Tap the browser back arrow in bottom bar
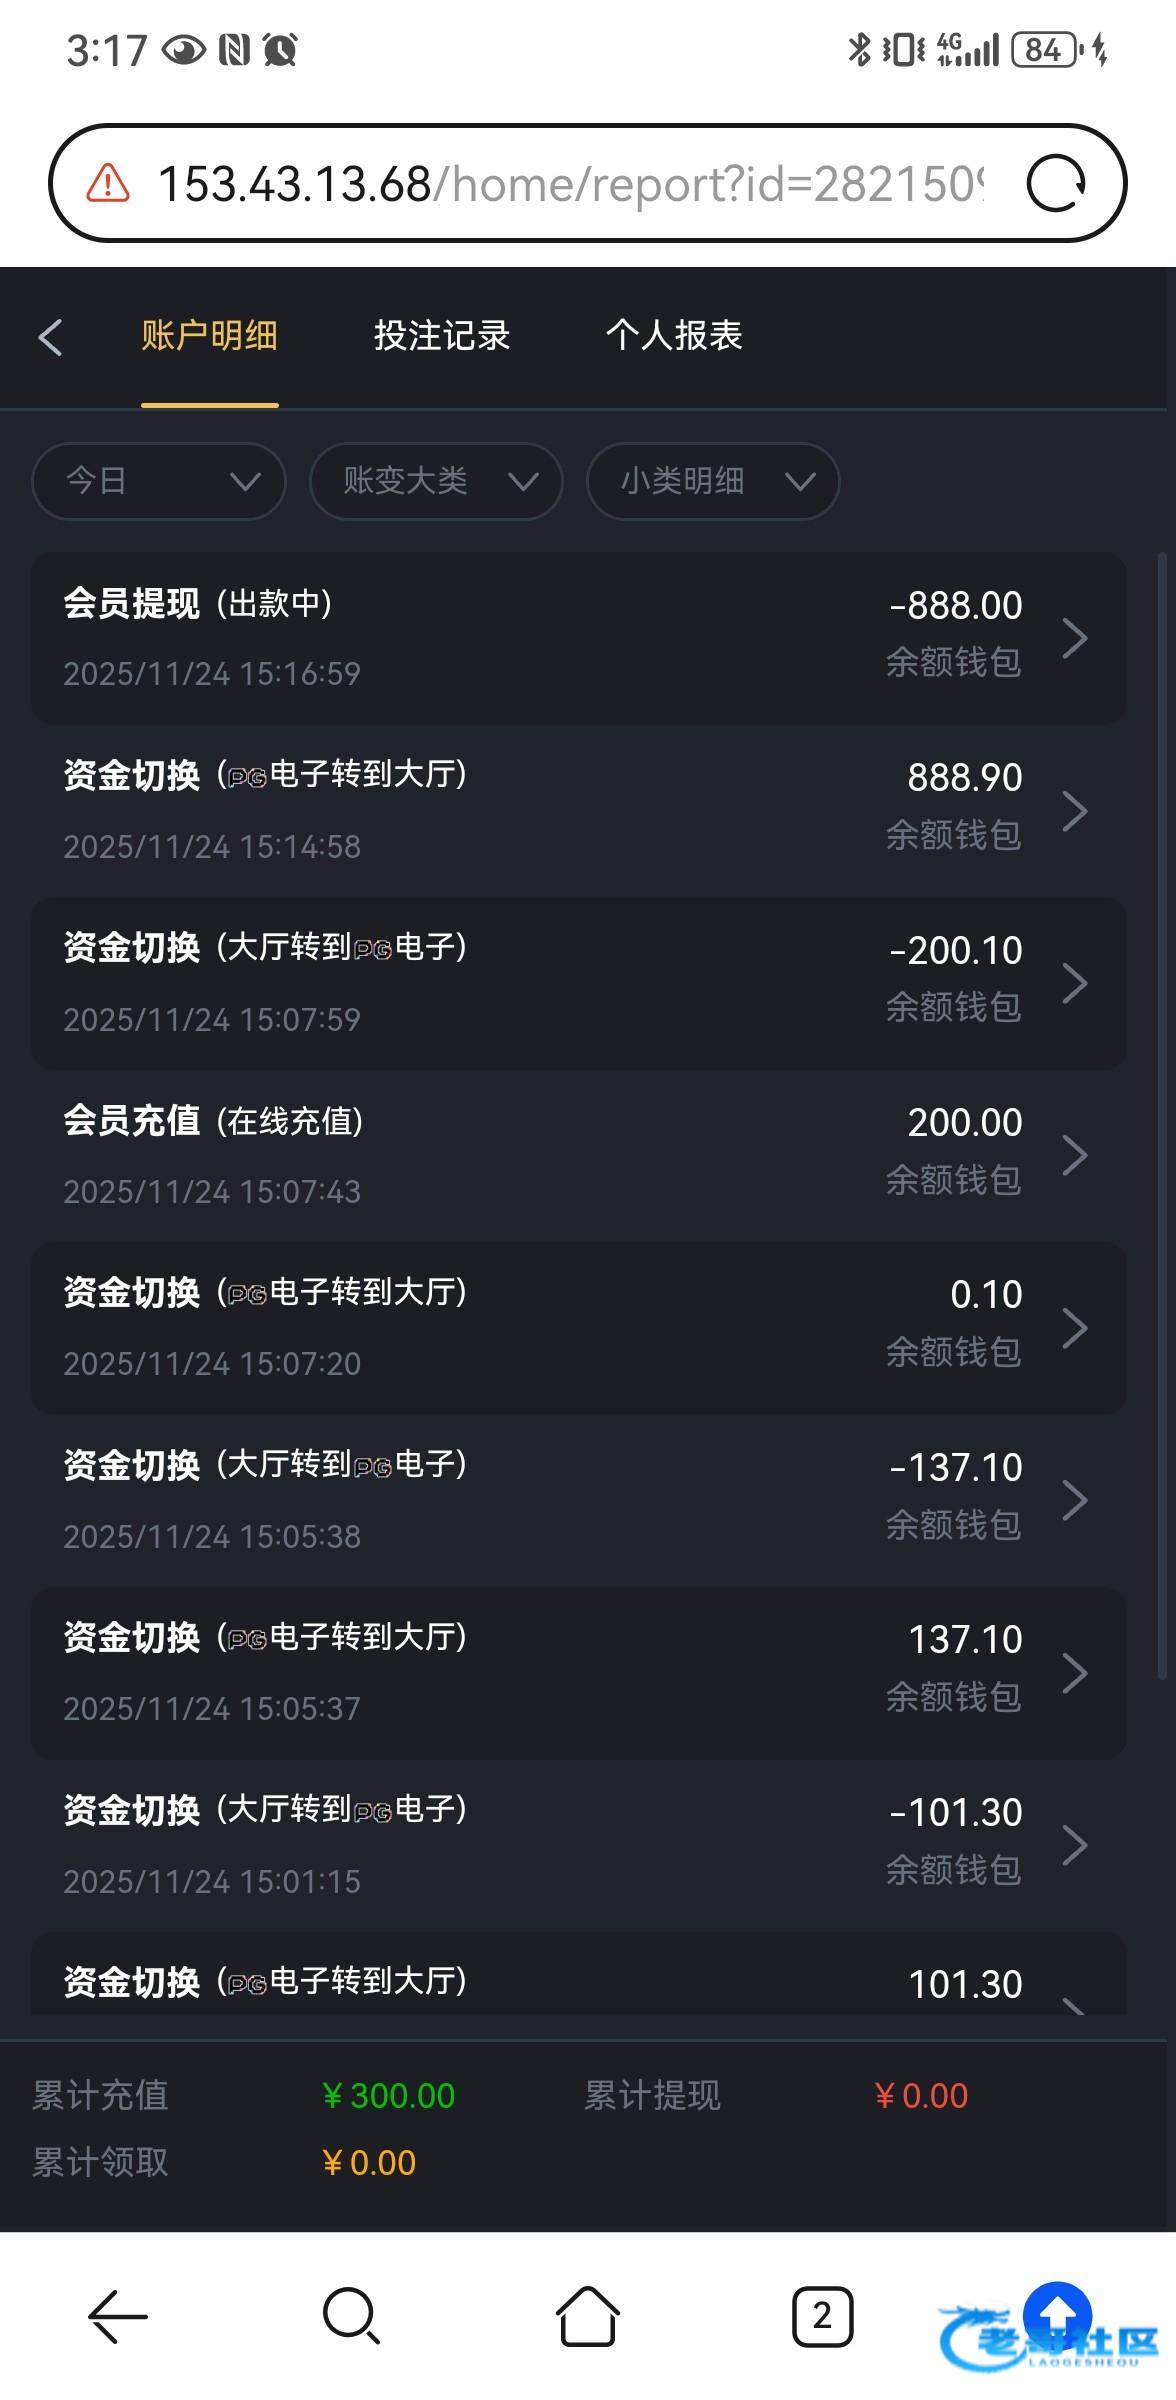Viewport: 1176px width, 2400px height. tap(118, 2317)
